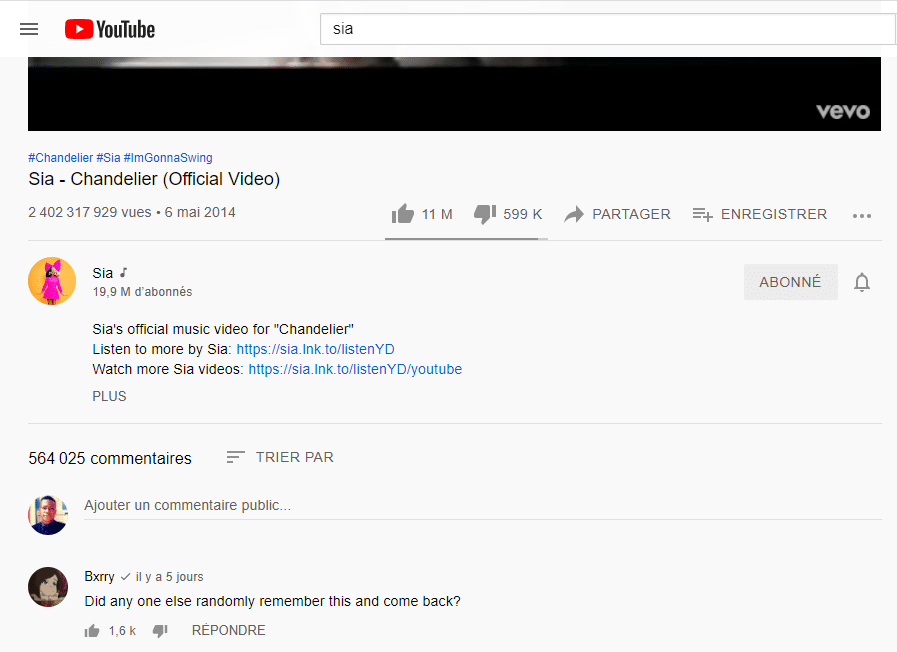
Task: Click the "599 K" dislike count
Action: (522, 214)
